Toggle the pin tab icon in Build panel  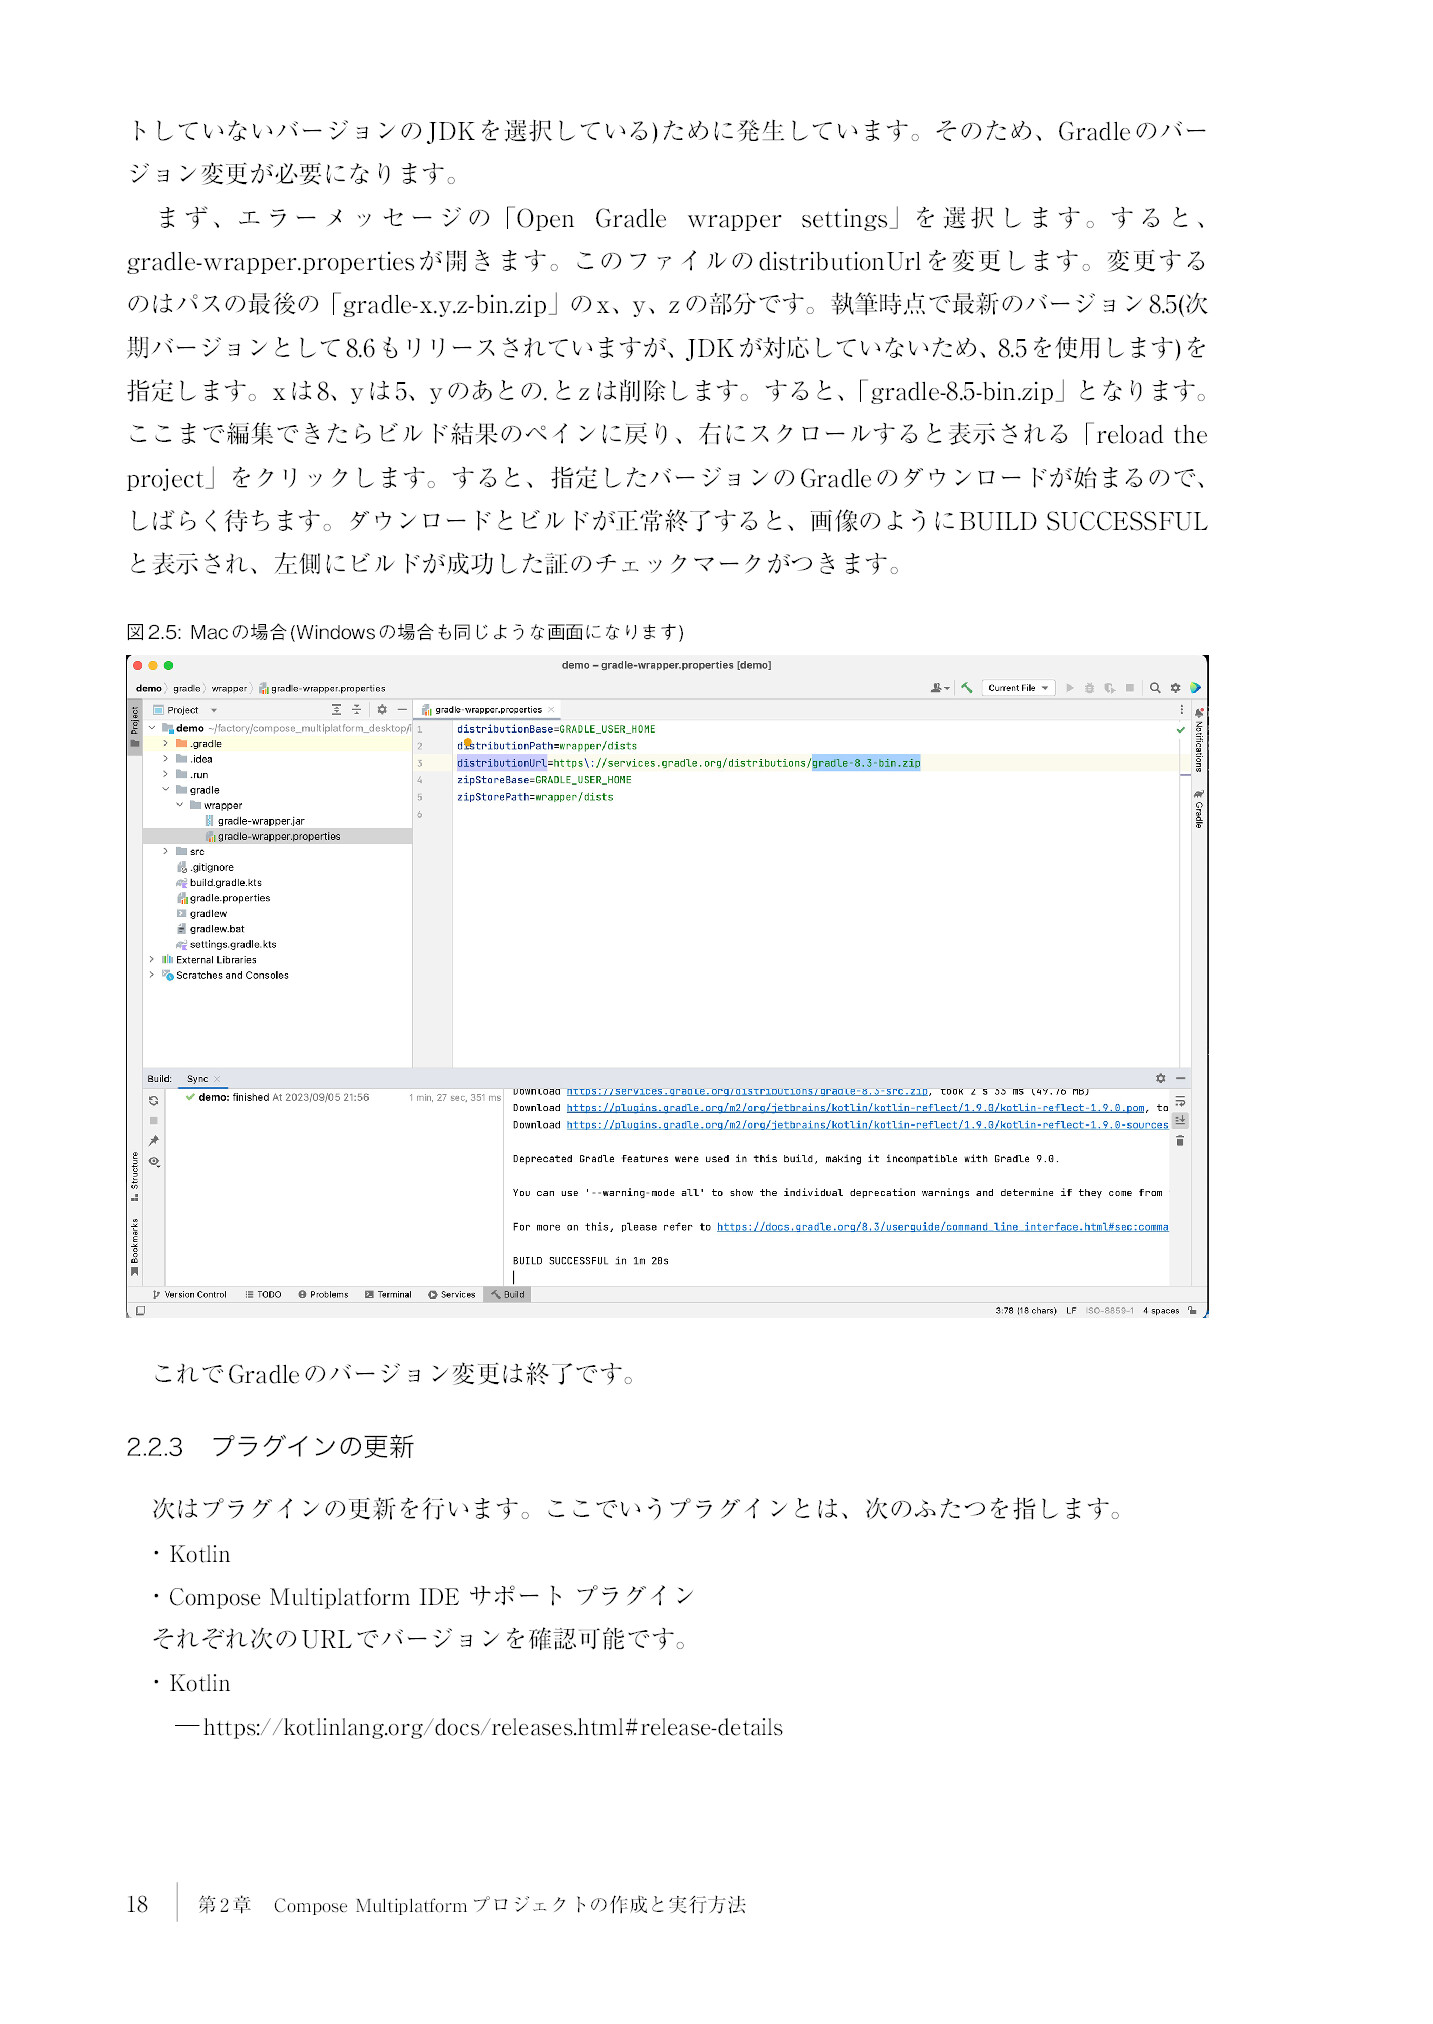[x=154, y=1141]
